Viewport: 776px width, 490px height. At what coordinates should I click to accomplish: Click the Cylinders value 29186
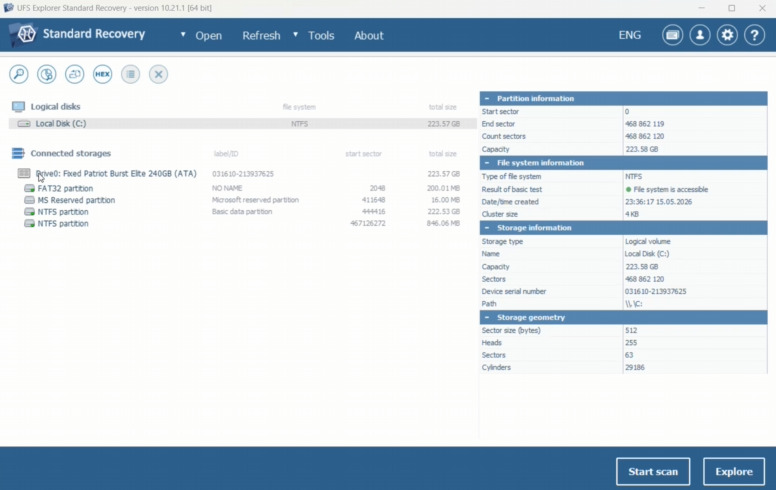click(634, 368)
